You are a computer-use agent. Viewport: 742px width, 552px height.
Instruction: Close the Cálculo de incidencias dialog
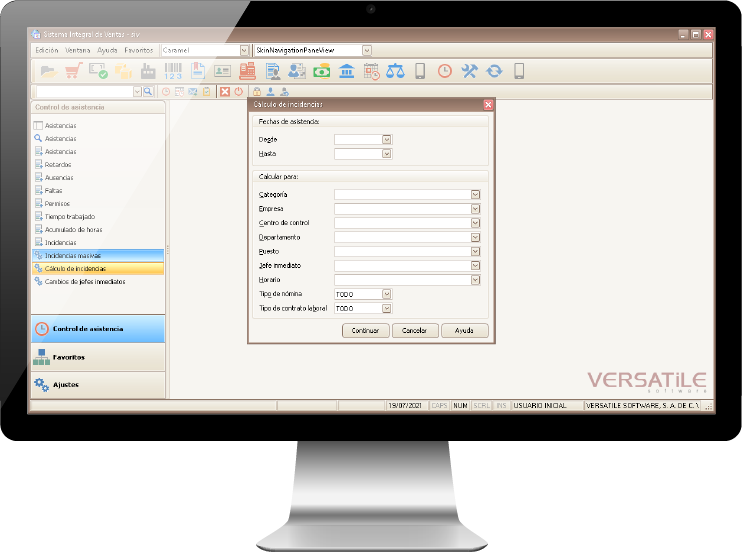488,105
